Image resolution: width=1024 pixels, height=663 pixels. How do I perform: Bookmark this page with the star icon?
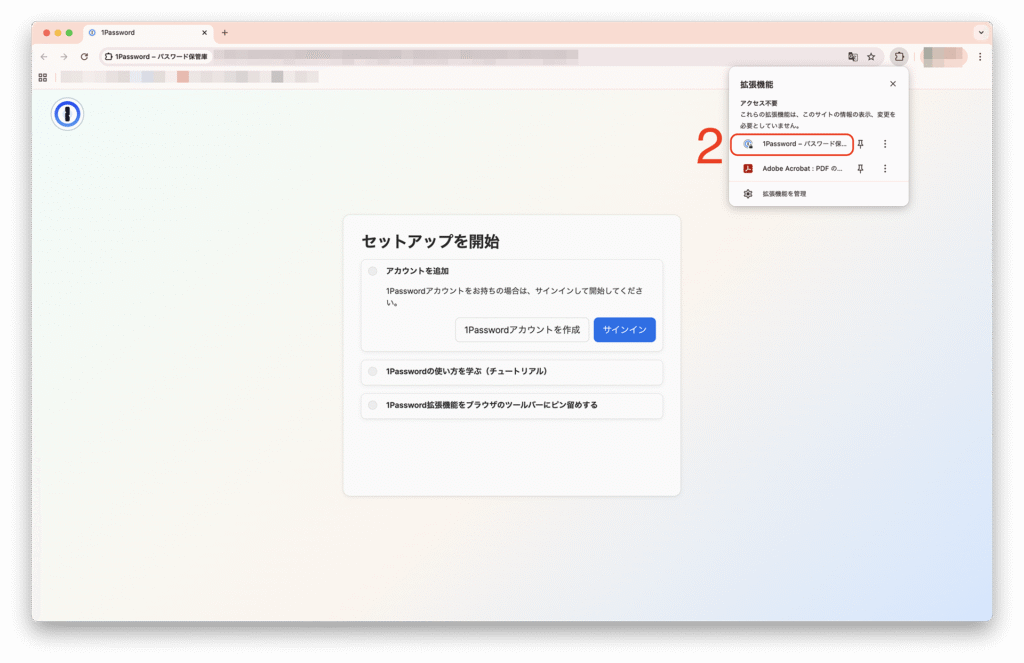pos(871,57)
